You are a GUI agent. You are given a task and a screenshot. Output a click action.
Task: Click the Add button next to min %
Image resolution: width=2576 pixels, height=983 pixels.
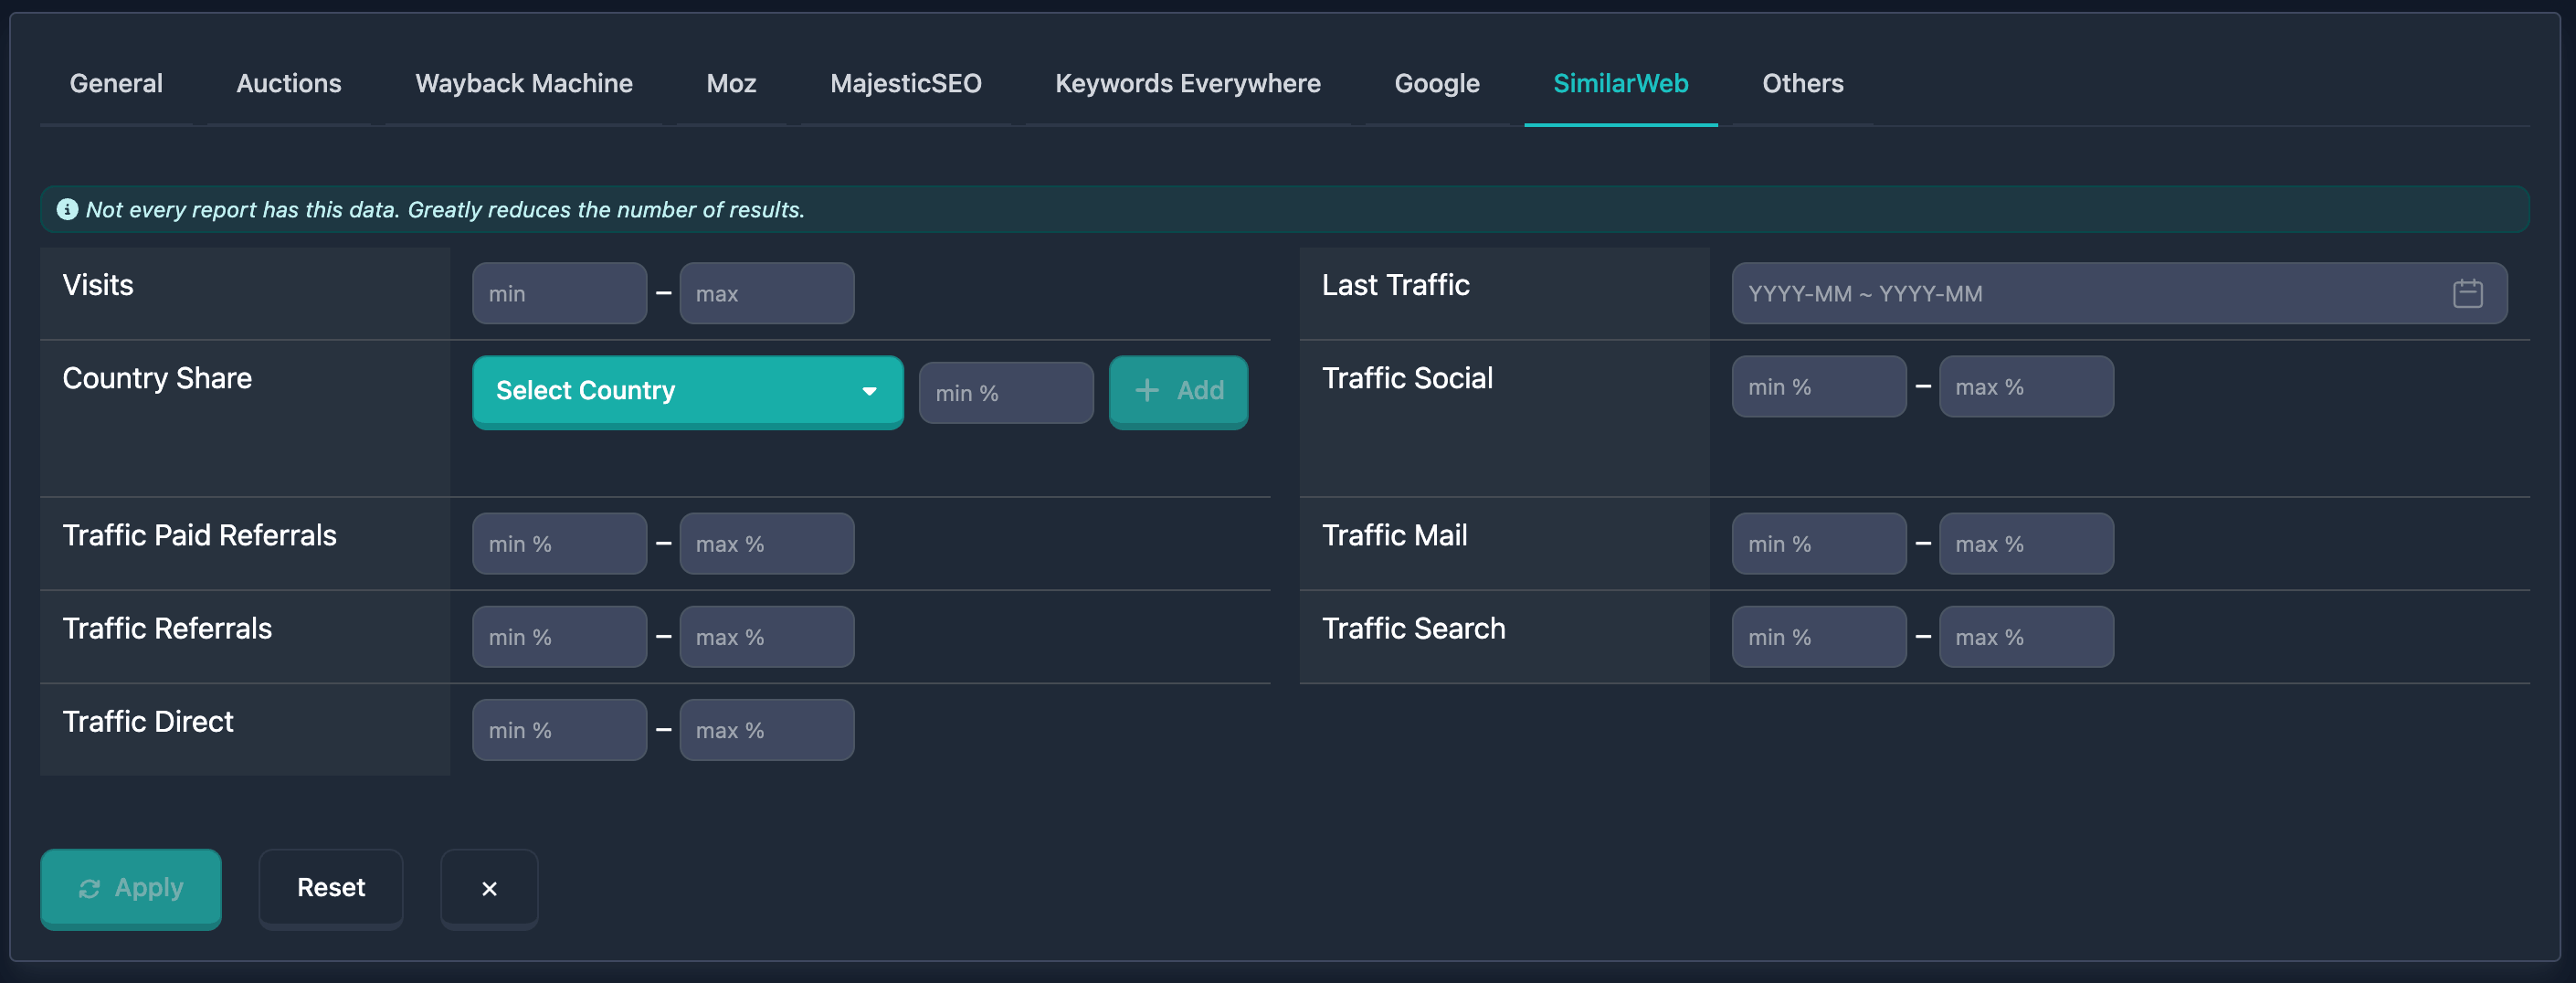pyautogui.click(x=1178, y=391)
